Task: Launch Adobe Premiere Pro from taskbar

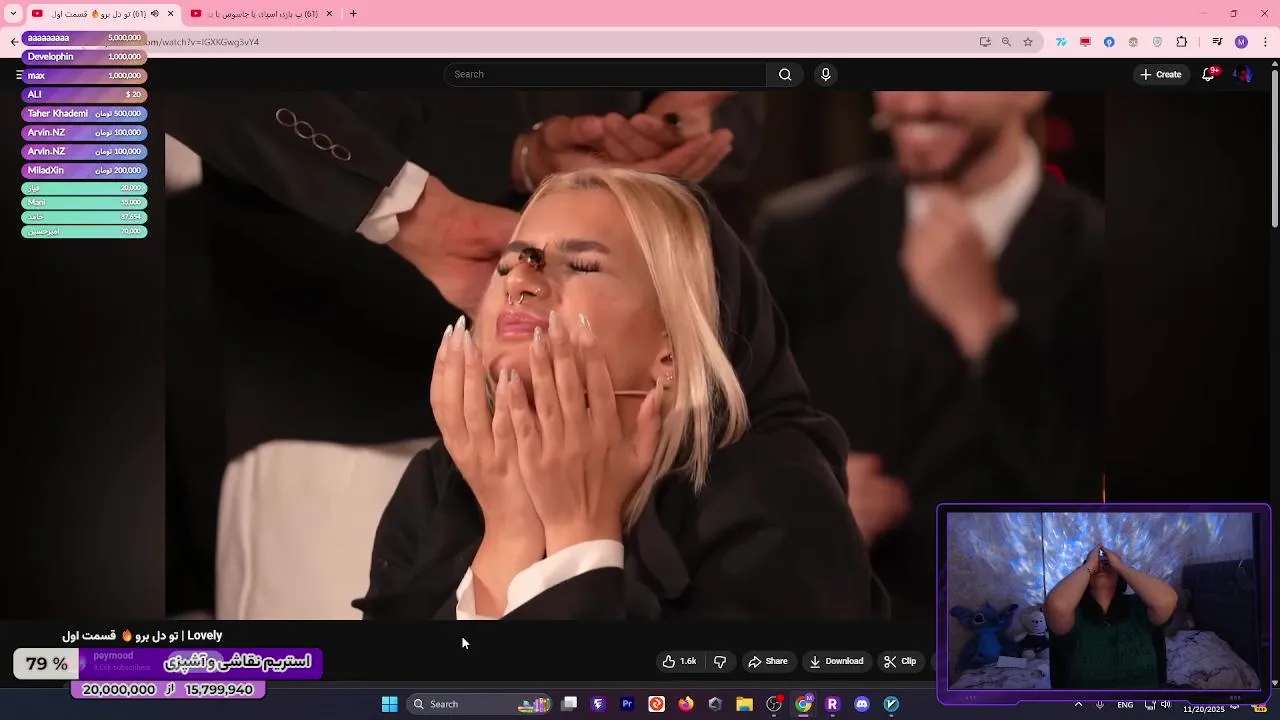Action: 627,704
